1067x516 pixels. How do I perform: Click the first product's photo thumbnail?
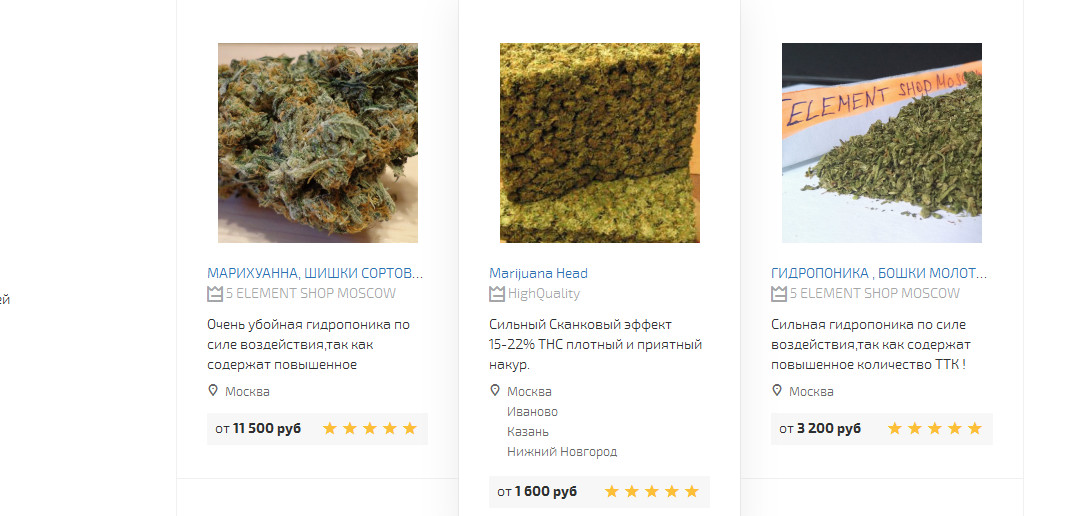click(x=318, y=143)
